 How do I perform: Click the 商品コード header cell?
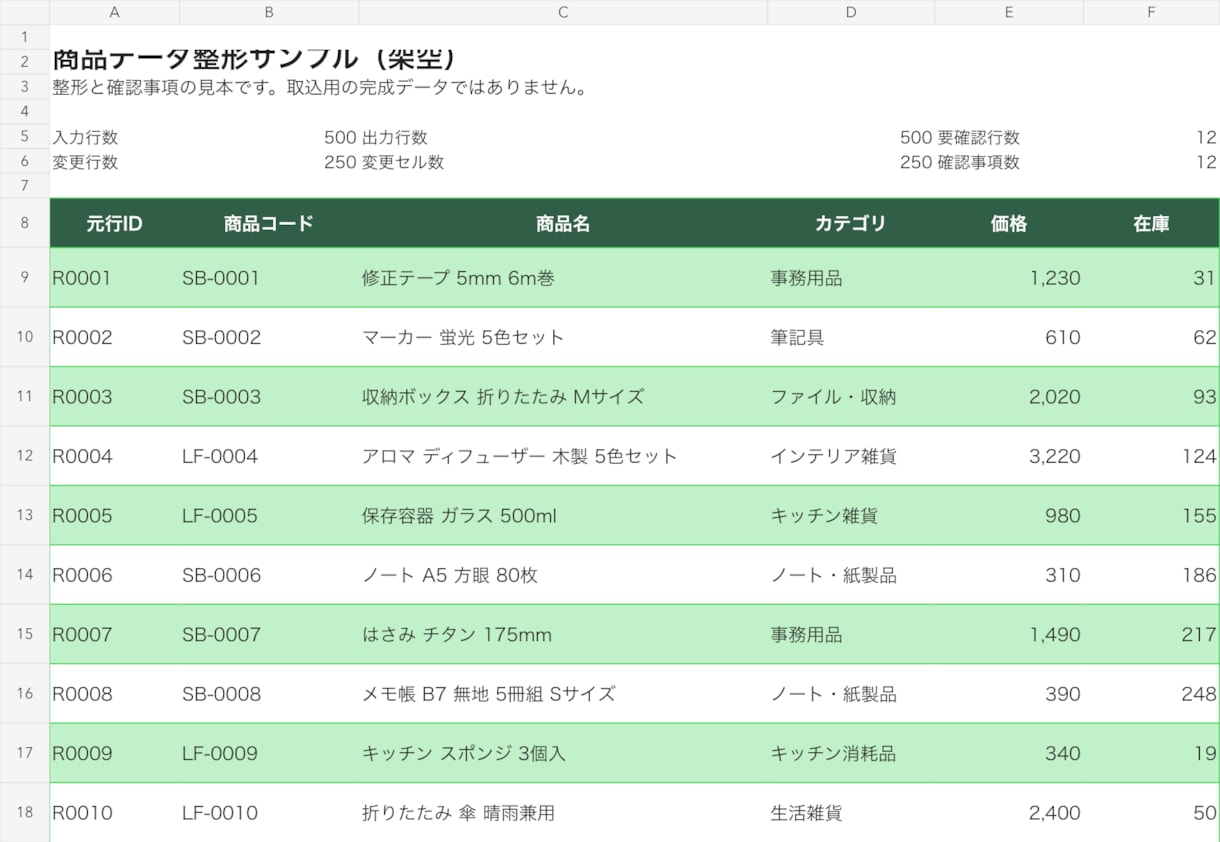[269, 223]
